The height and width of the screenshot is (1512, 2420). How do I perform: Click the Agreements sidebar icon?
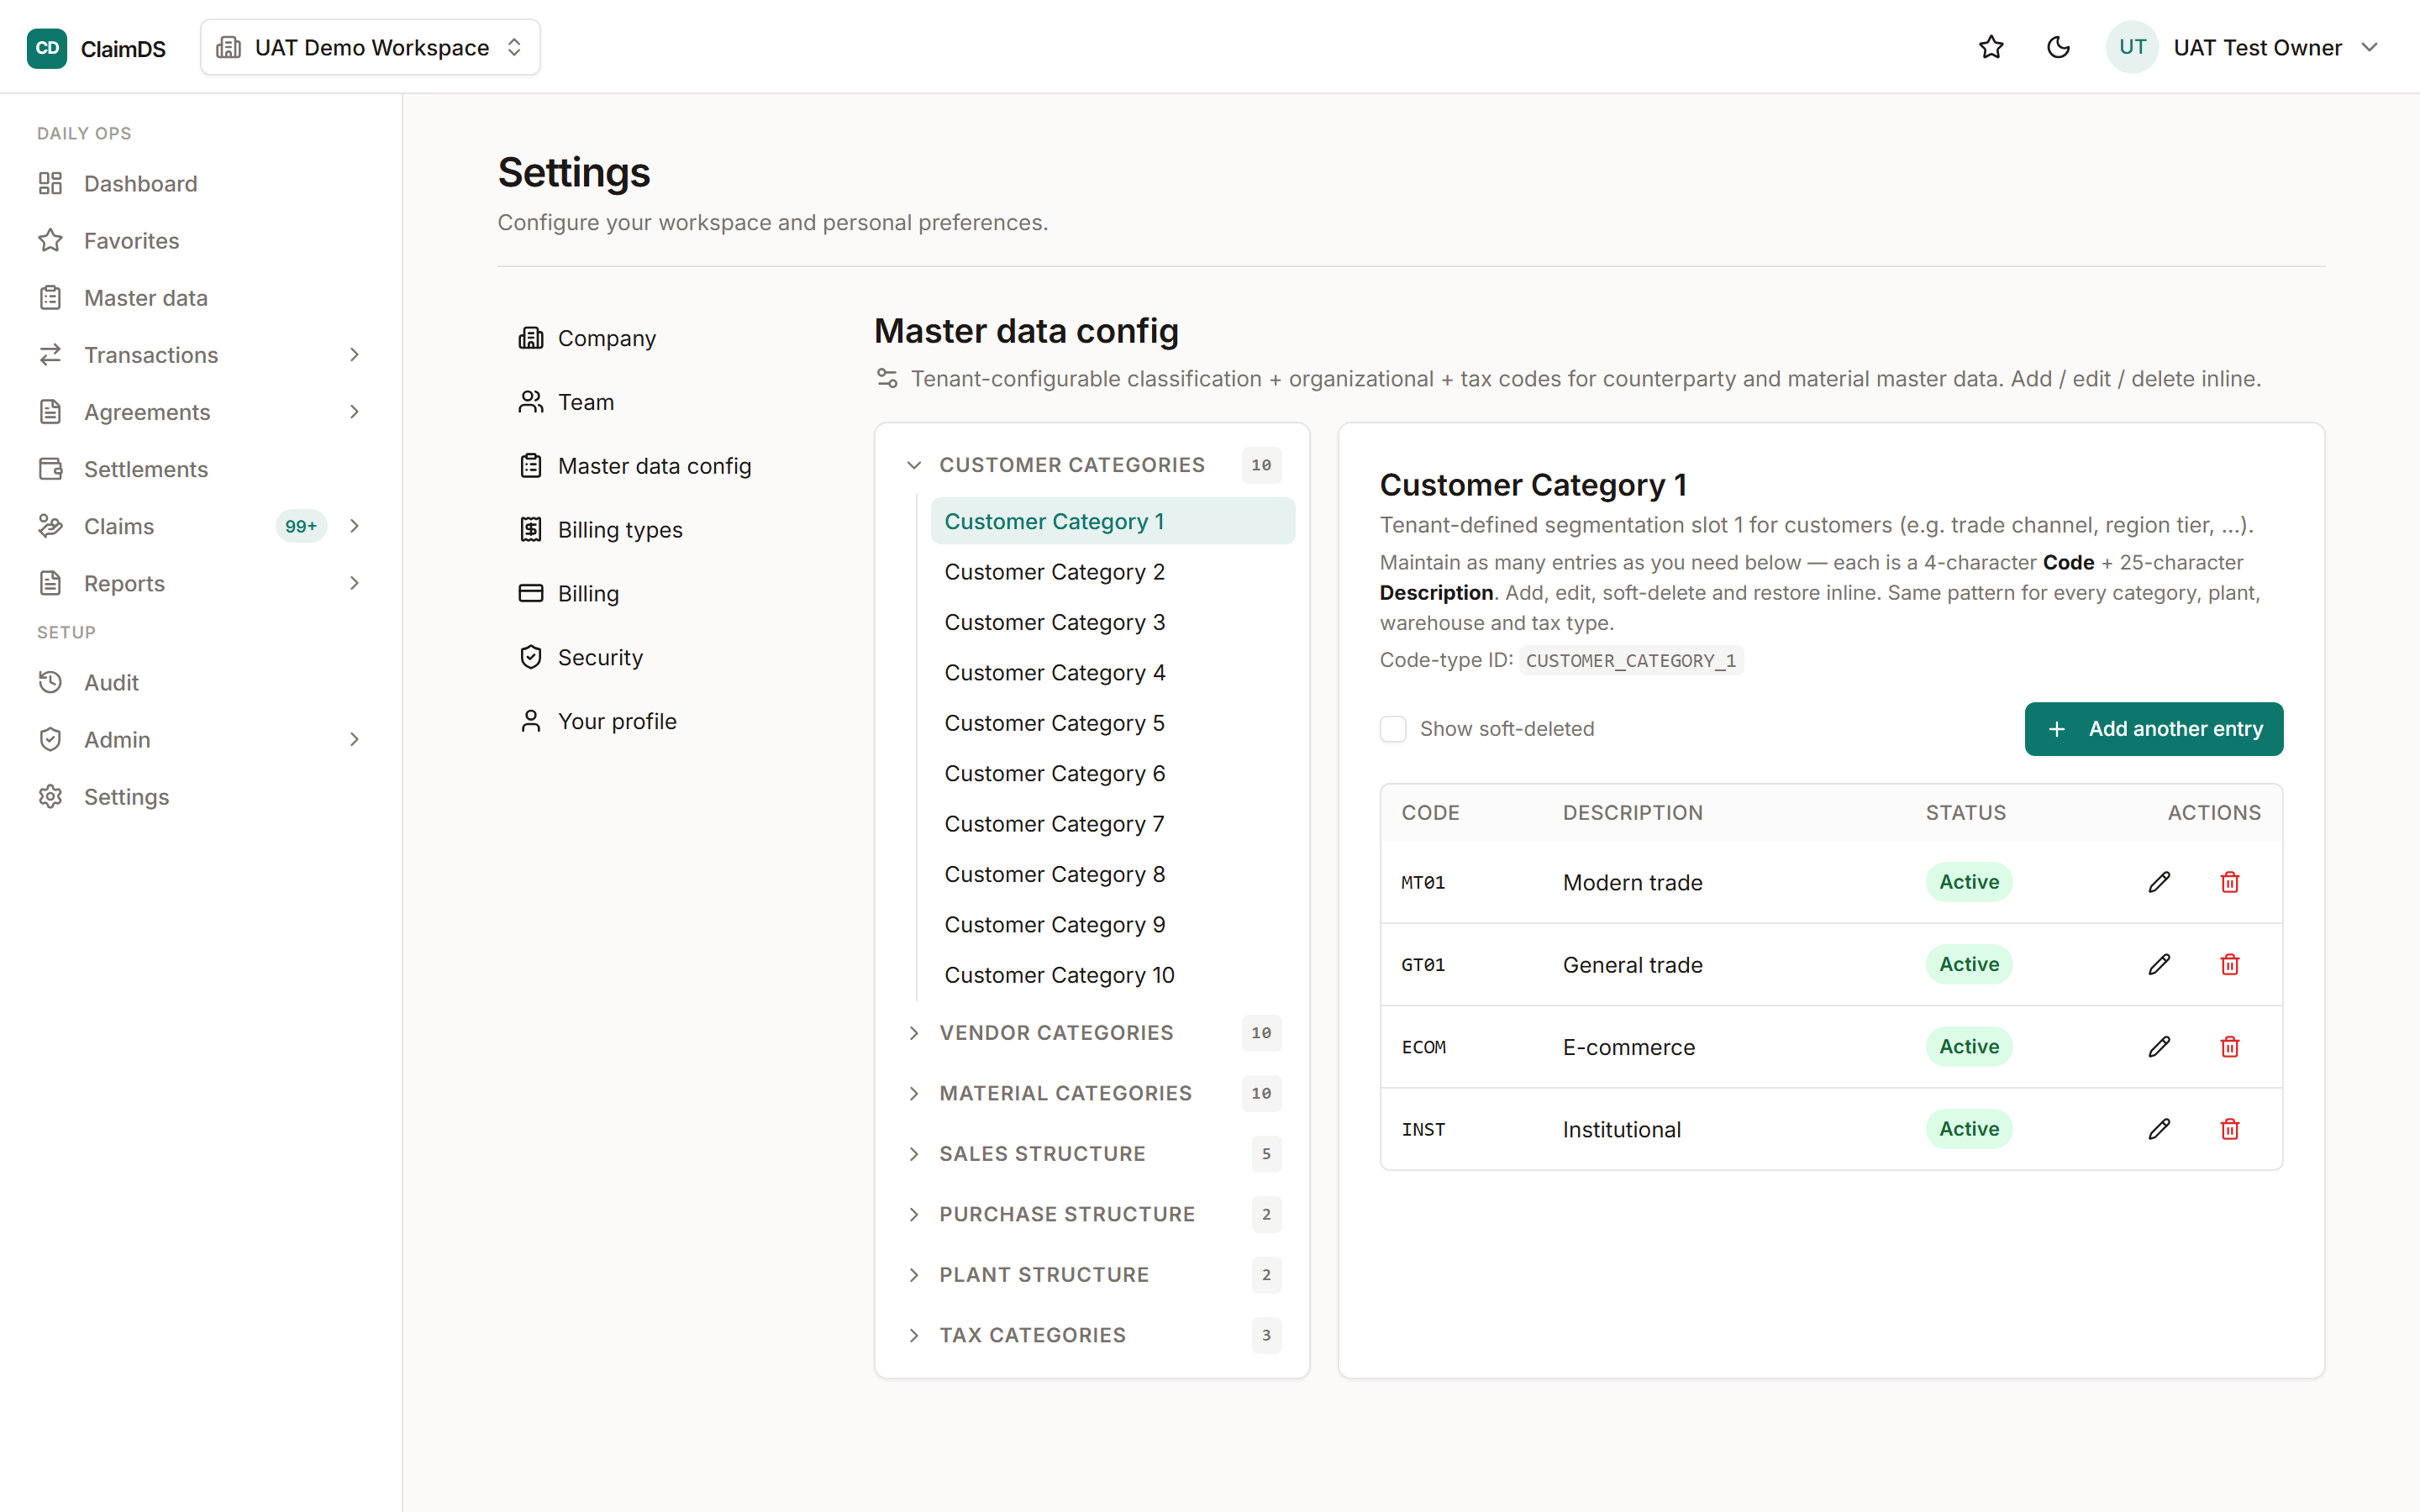[x=50, y=412]
